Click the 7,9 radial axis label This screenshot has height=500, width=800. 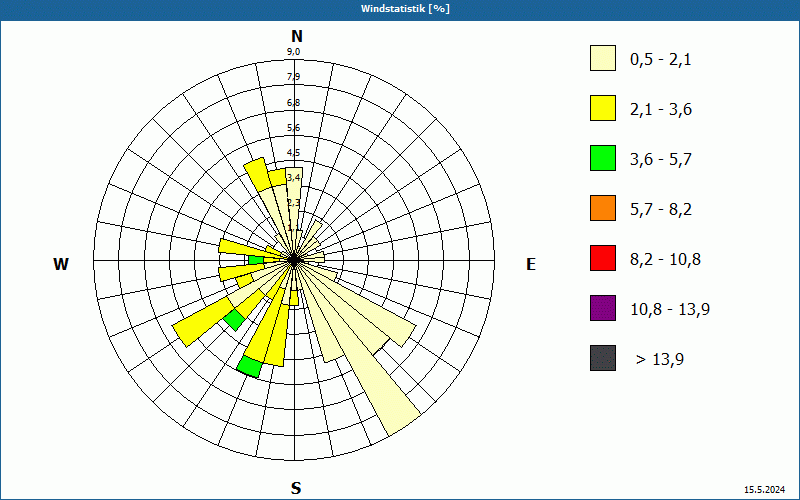point(293,77)
